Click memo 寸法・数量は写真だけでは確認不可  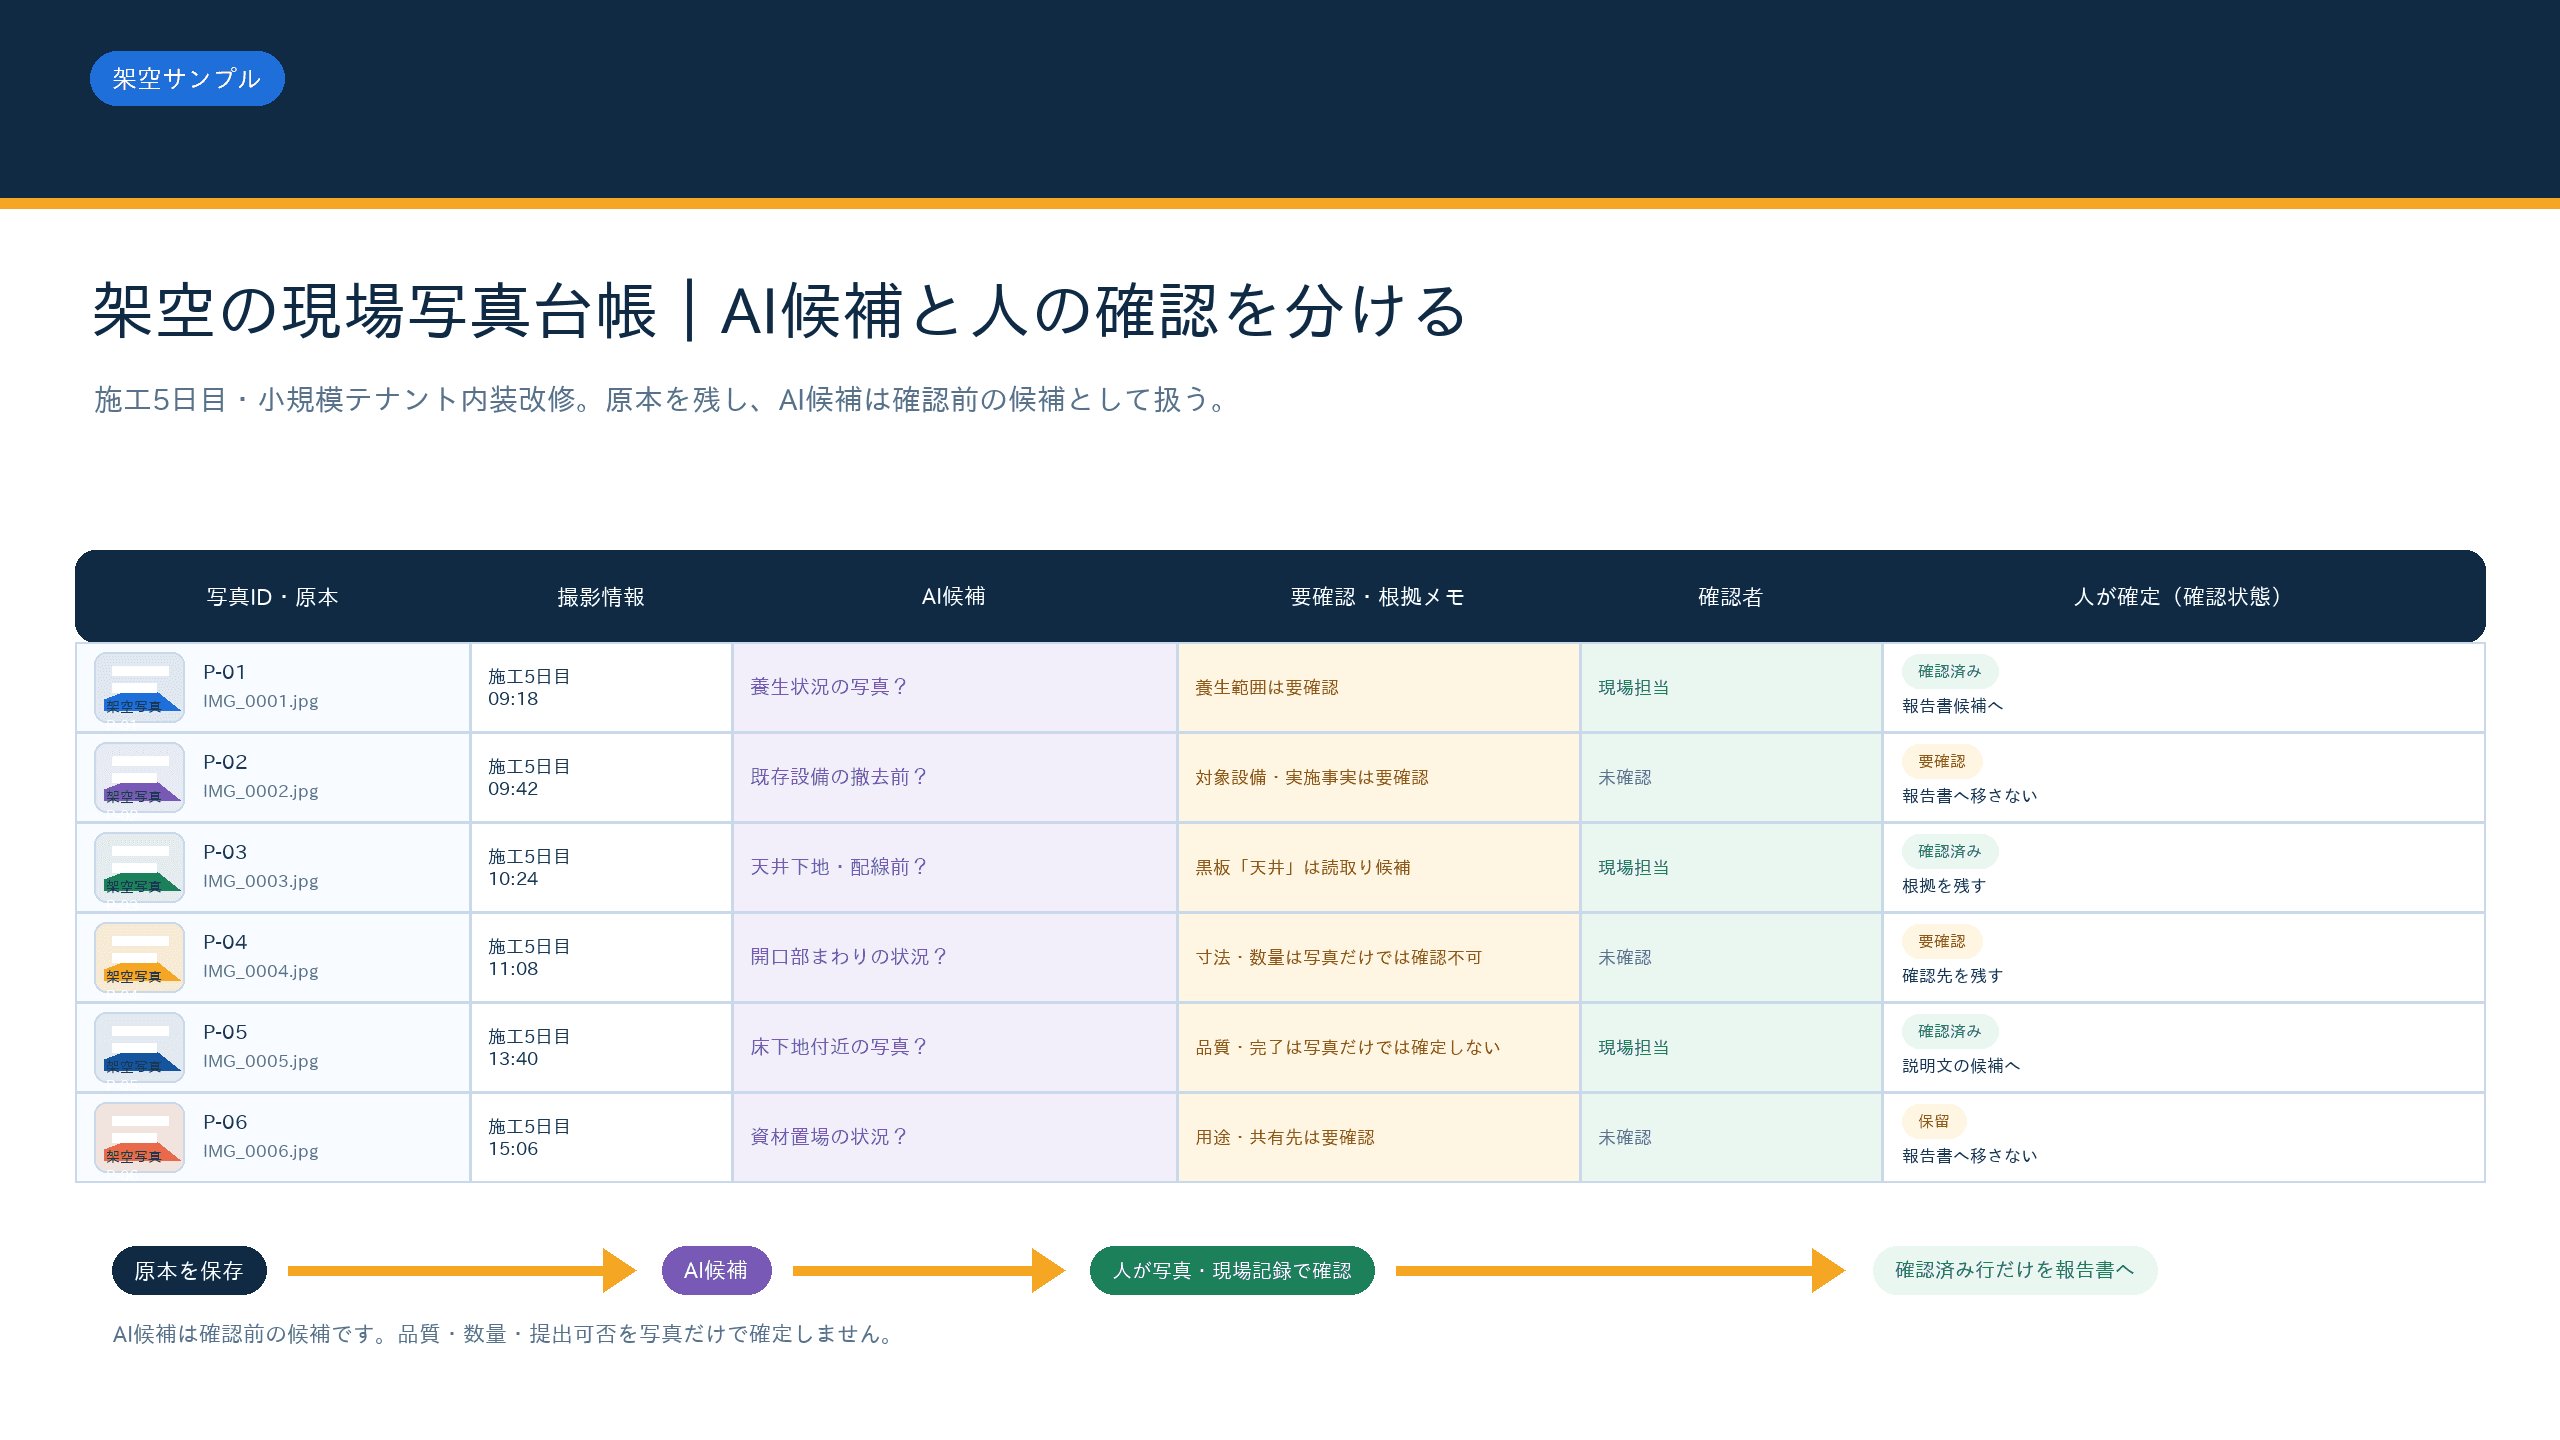pyautogui.click(x=1339, y=957)
